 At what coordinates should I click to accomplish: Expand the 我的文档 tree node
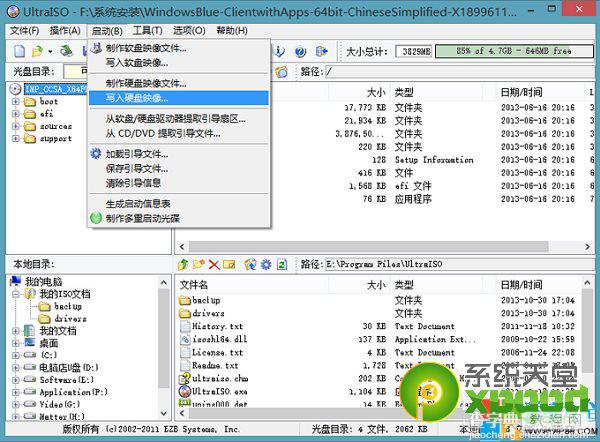point(16,331)
